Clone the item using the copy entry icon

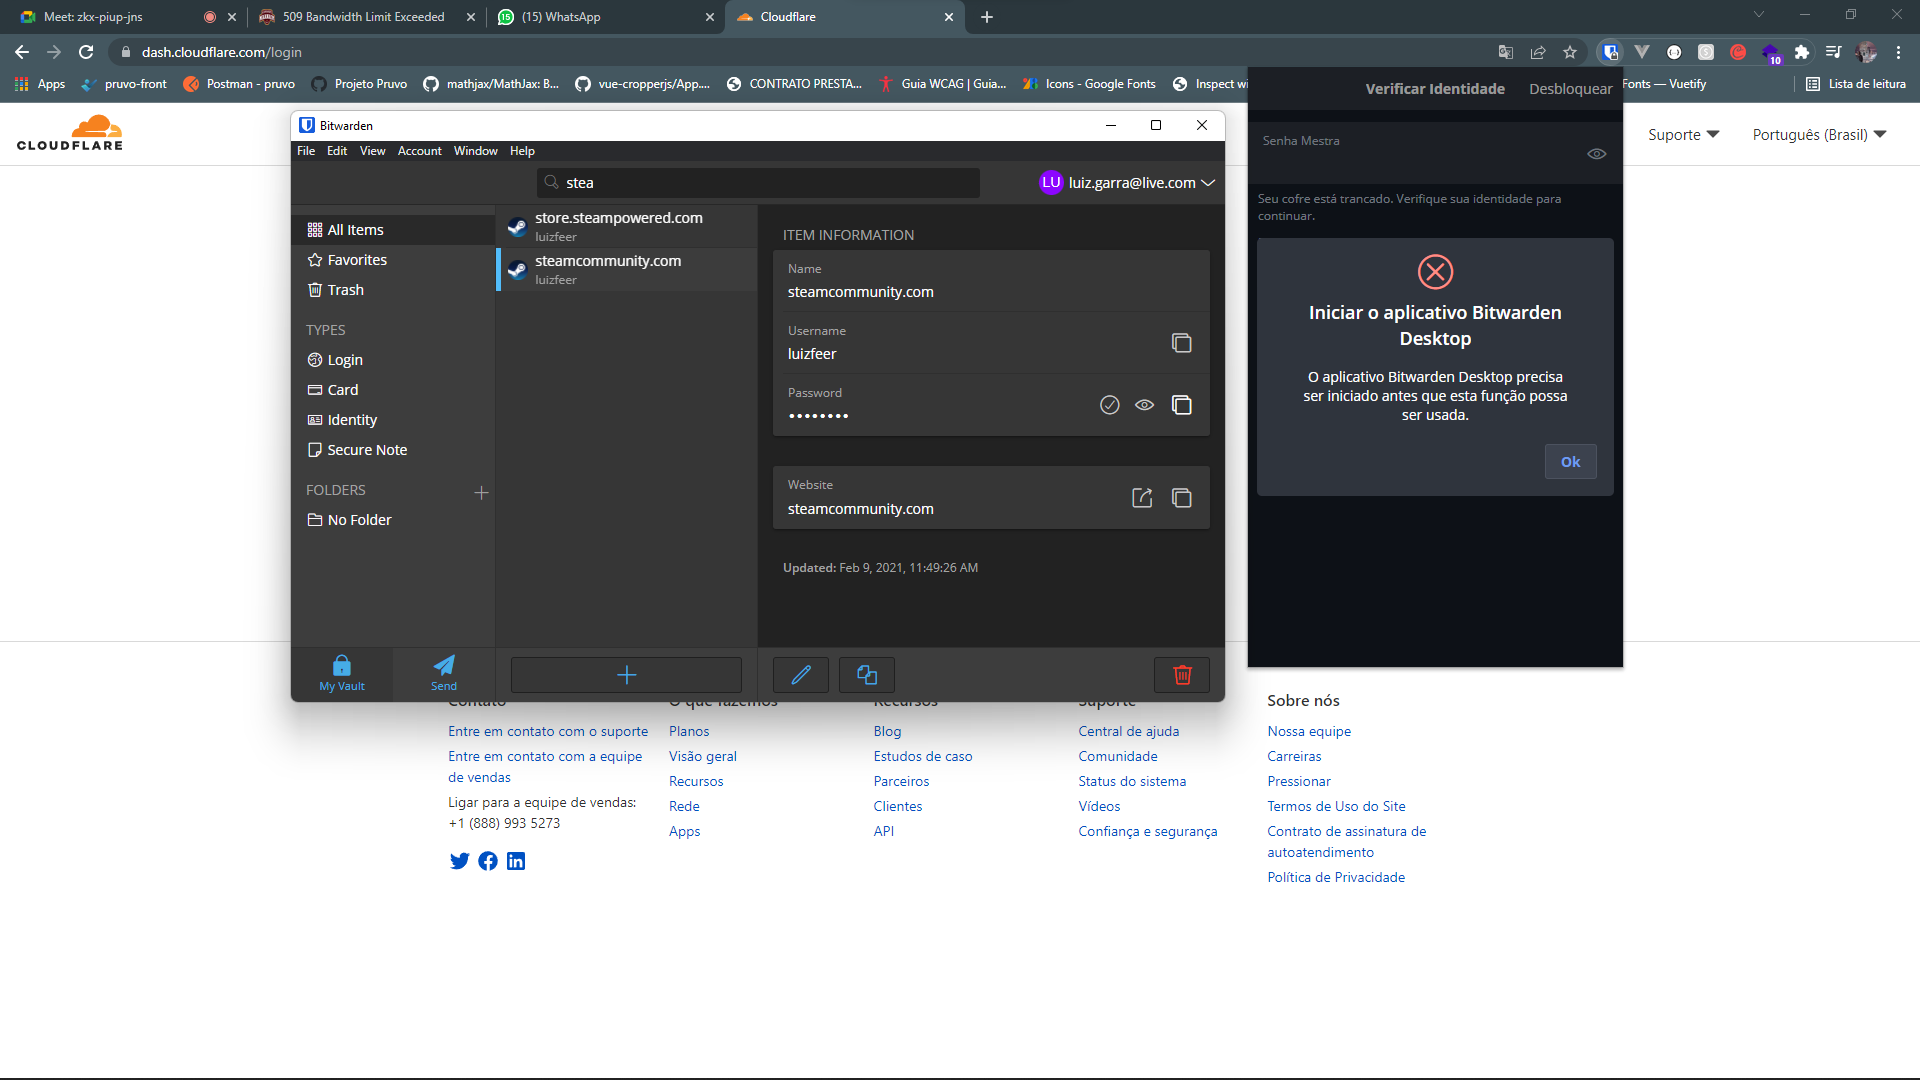[x=866, y=675]
